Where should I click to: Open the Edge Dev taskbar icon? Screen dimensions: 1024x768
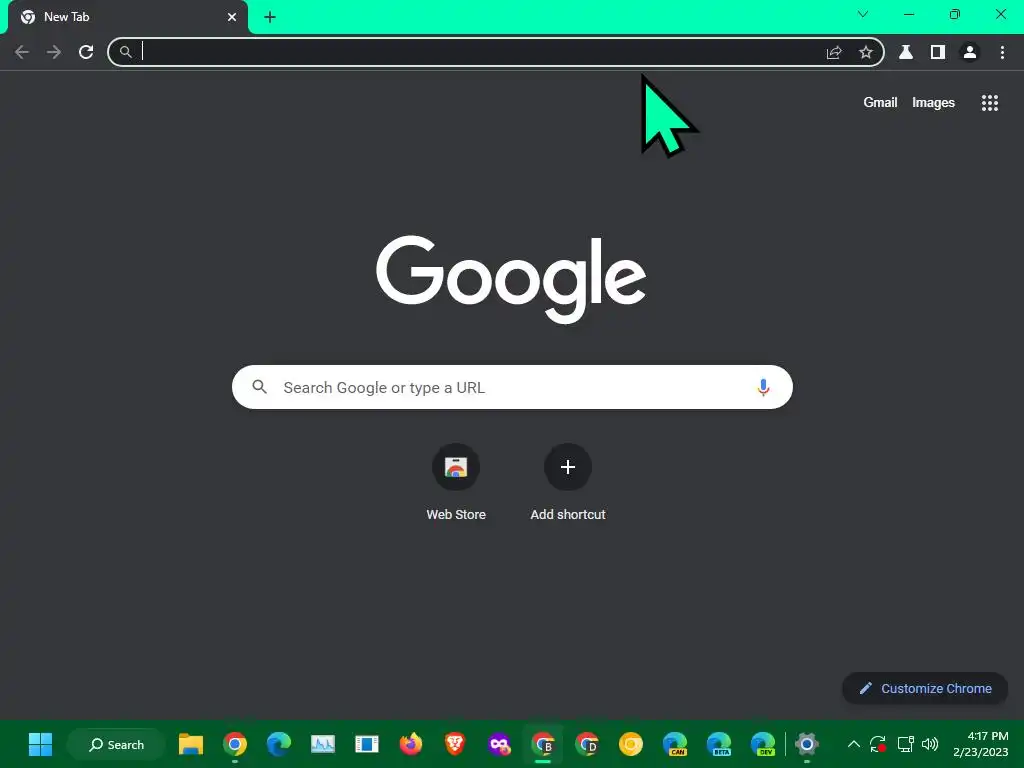[x=763, y=744]
